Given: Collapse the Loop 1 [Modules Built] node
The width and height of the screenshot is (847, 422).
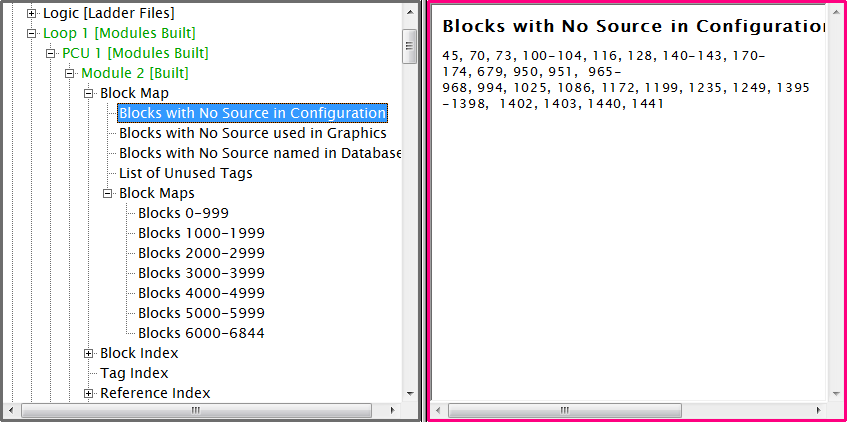Looking at the screenshot, I should coord(32,33).
